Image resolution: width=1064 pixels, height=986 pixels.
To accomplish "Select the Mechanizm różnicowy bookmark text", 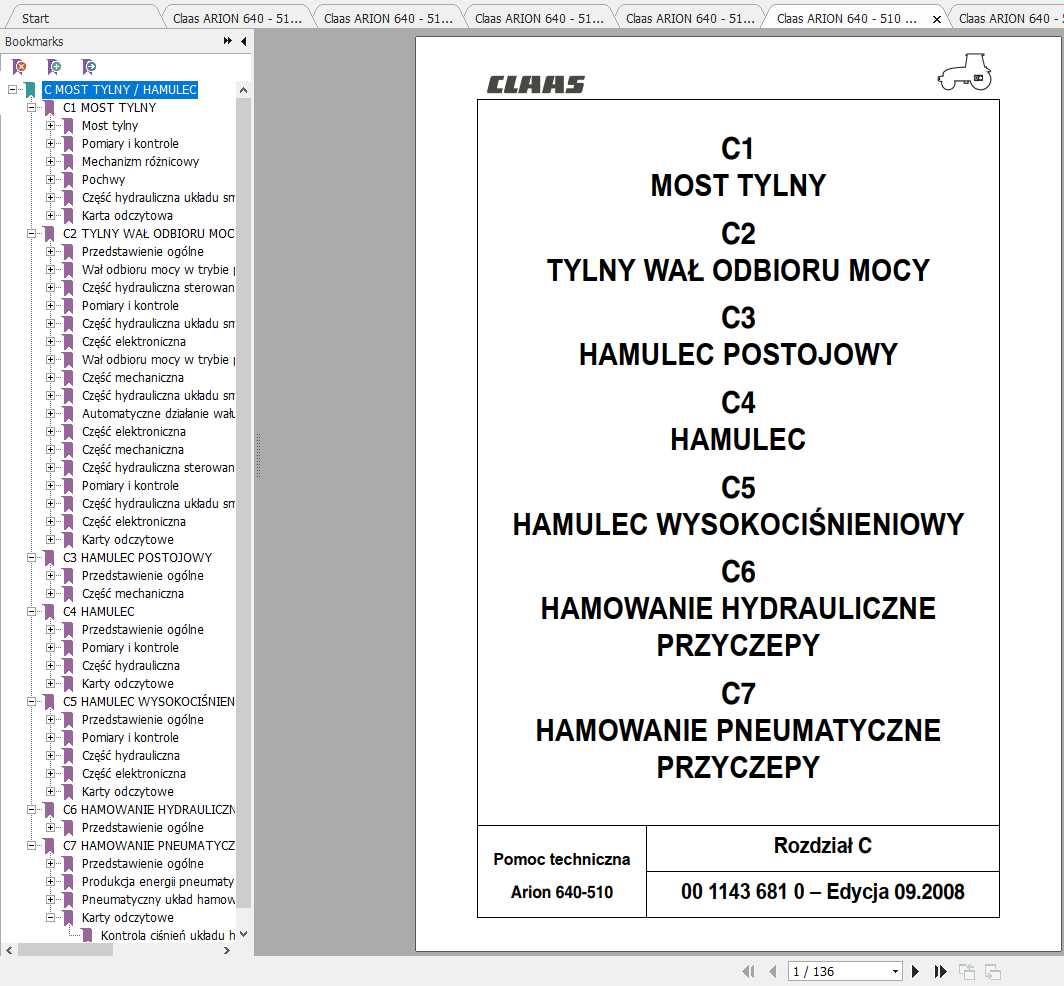I will (140, 162).
